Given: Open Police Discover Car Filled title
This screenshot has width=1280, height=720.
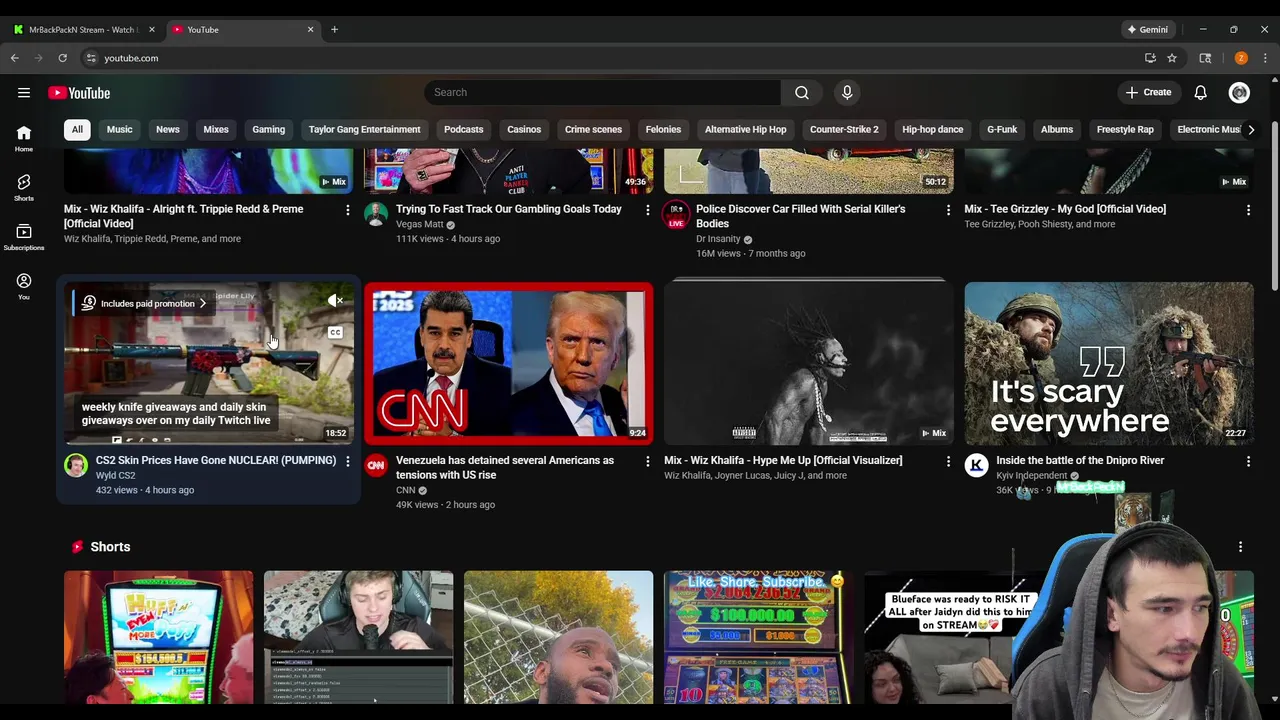Looking at the screenshot, I should click(x=801, y=216).
